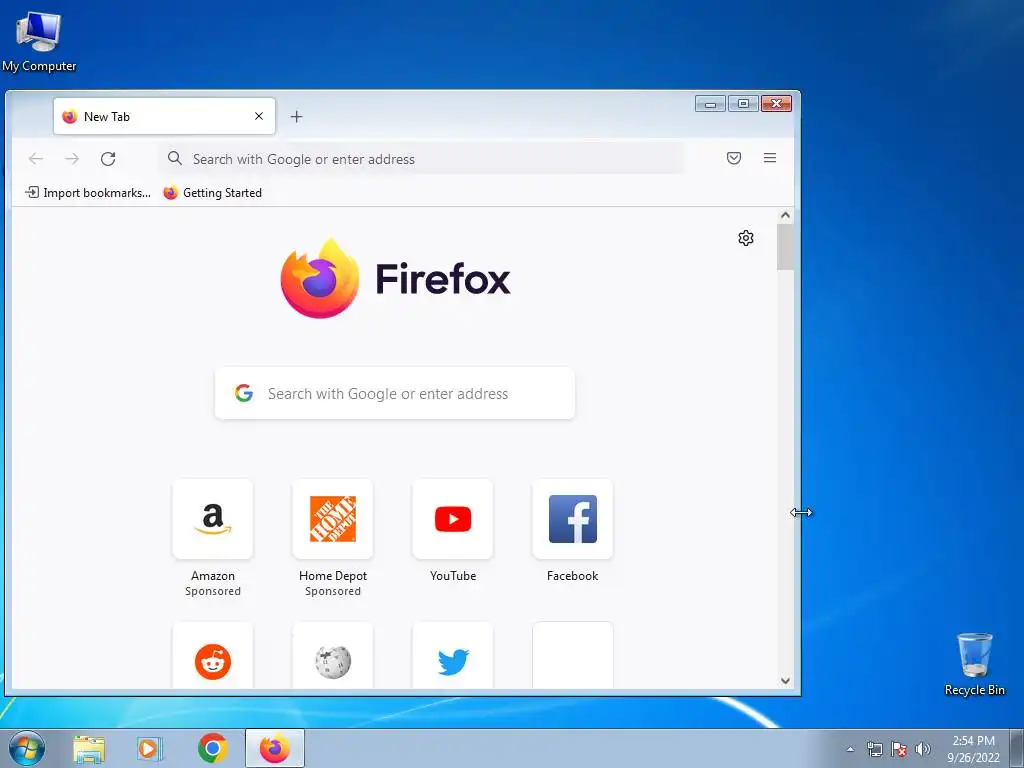Close the New Tab tab
The image size is (1024, 768).
click(x=259, y=116)
